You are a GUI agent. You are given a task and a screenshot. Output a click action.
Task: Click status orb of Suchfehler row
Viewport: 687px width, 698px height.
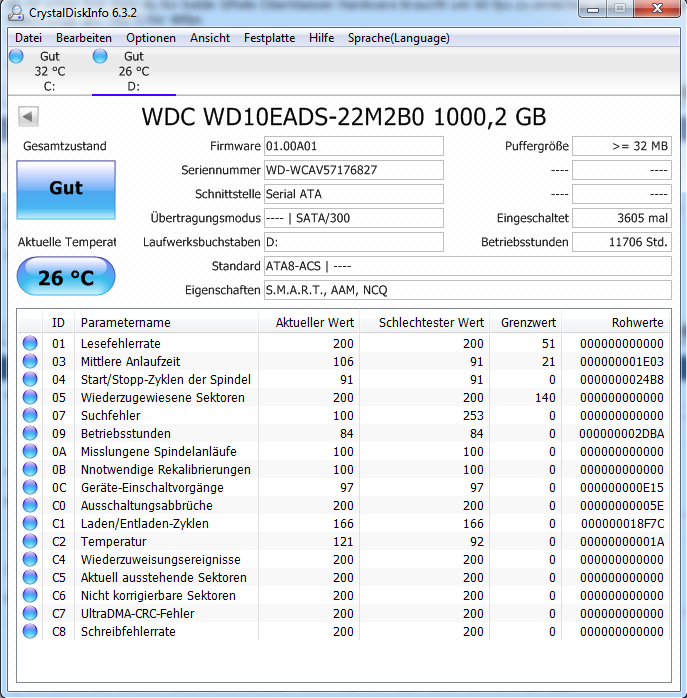click(x=30, y=415)
